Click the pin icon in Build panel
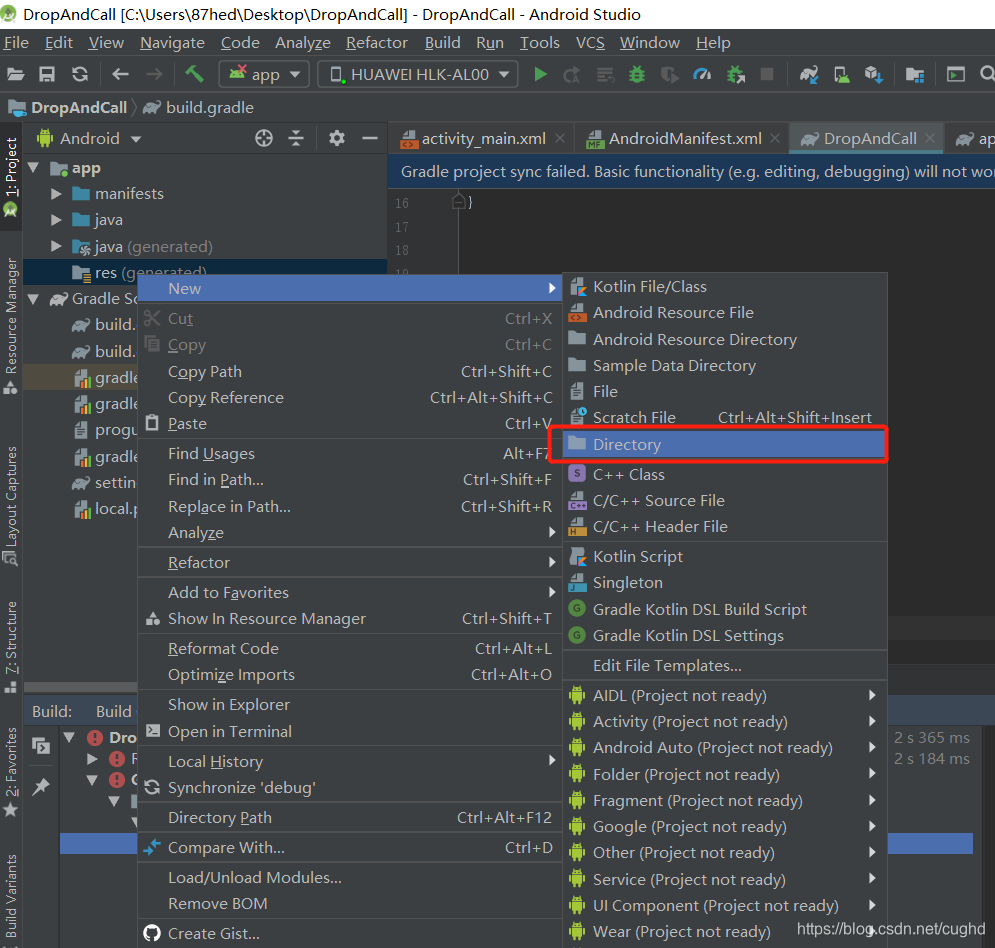The height and width of the screenshot is (948, 995). click(x=41, y=787)
